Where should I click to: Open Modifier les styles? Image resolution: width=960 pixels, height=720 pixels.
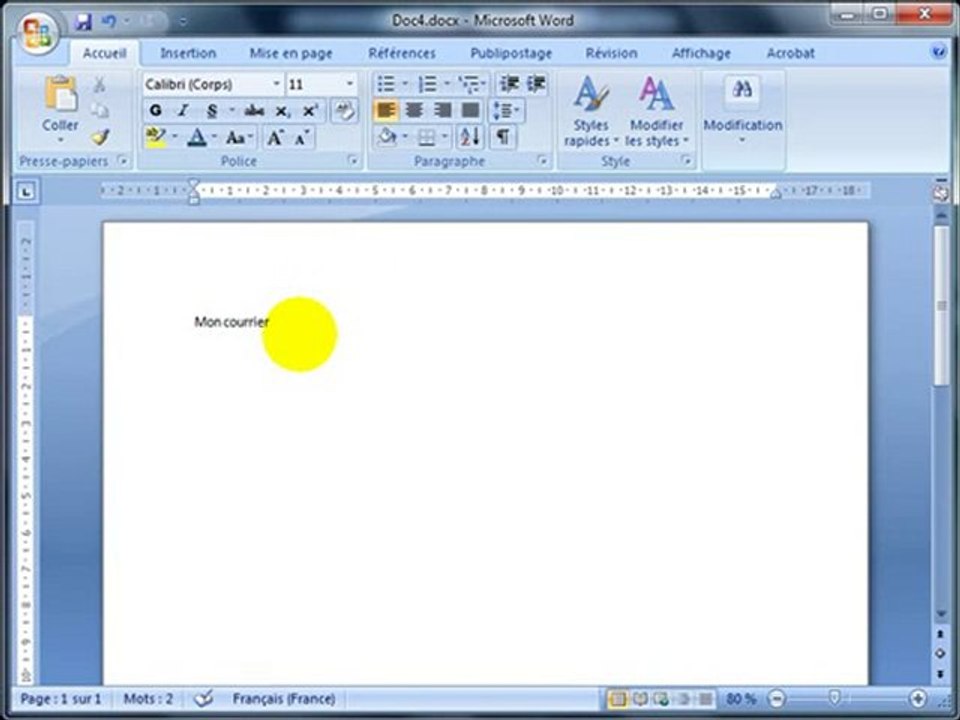(x=657, y=110)
